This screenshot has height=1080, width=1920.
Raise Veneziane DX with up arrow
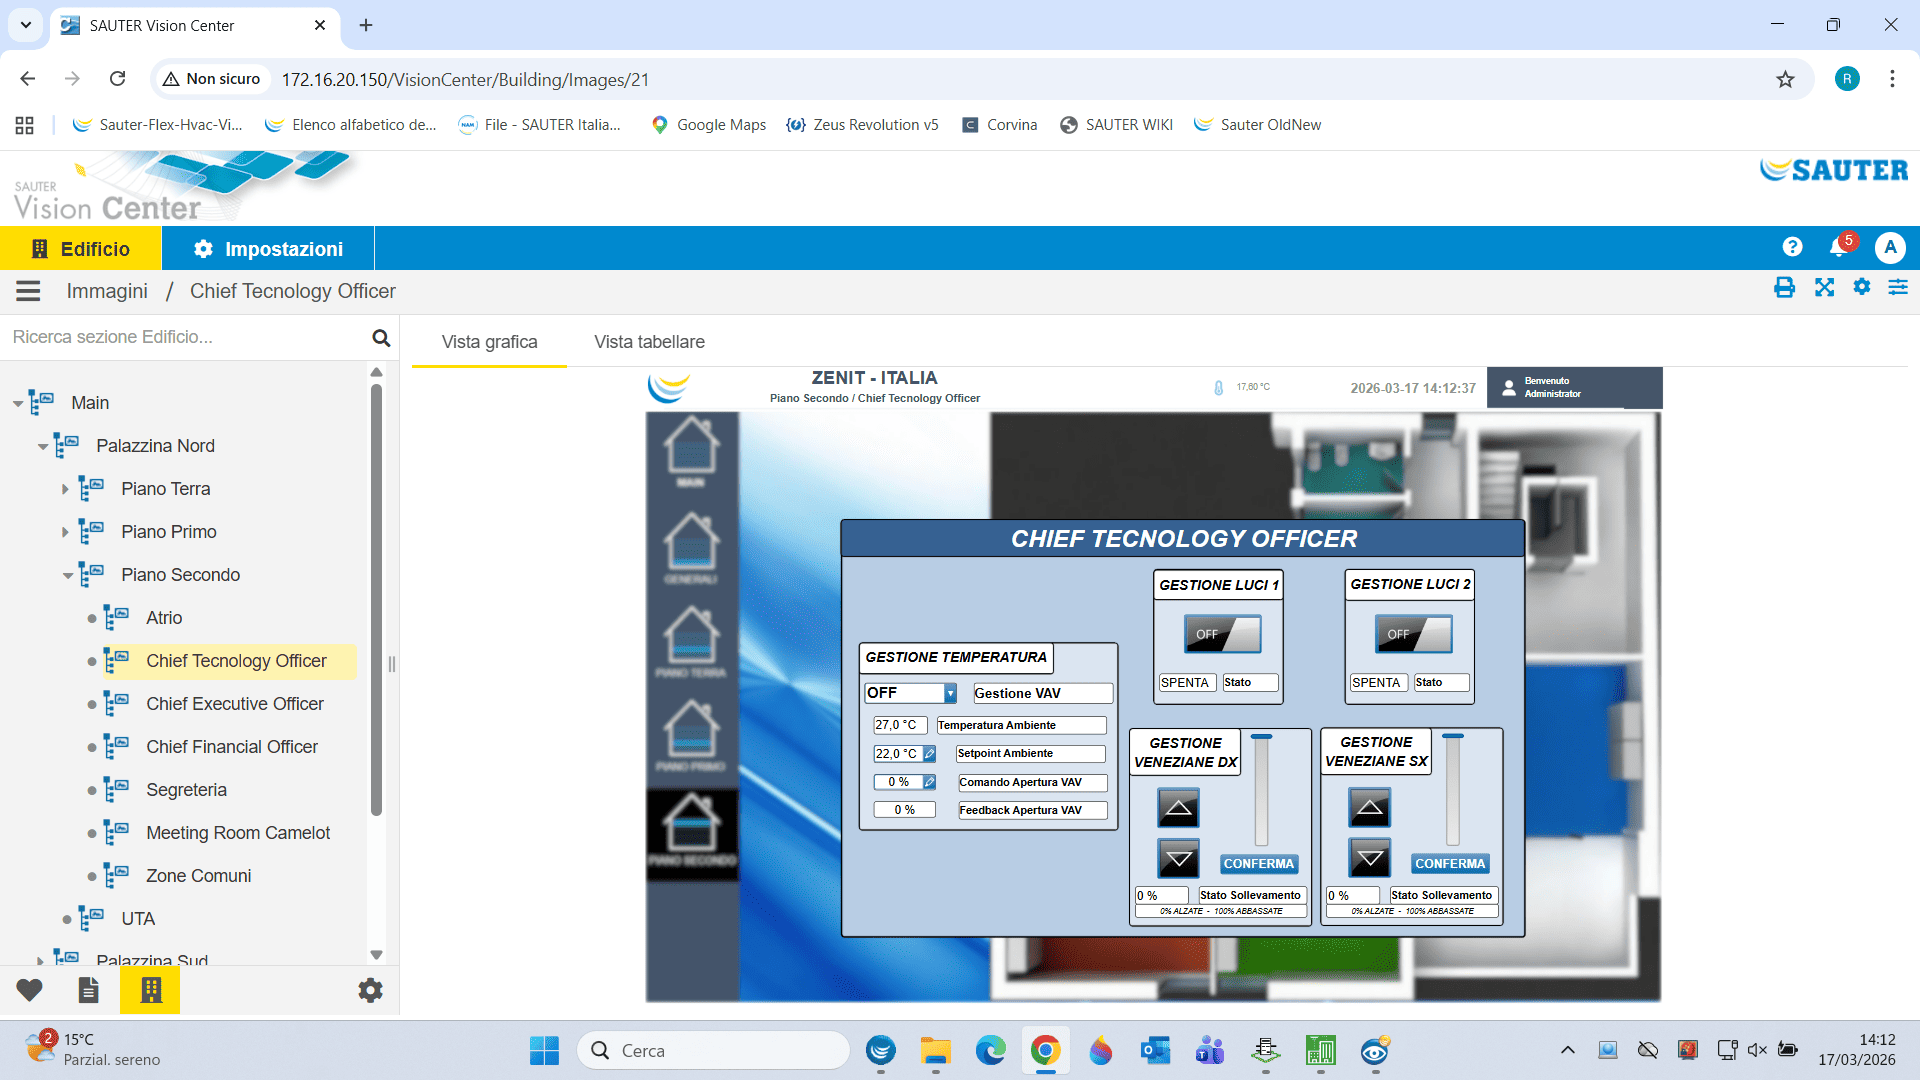pos(1178,808)
